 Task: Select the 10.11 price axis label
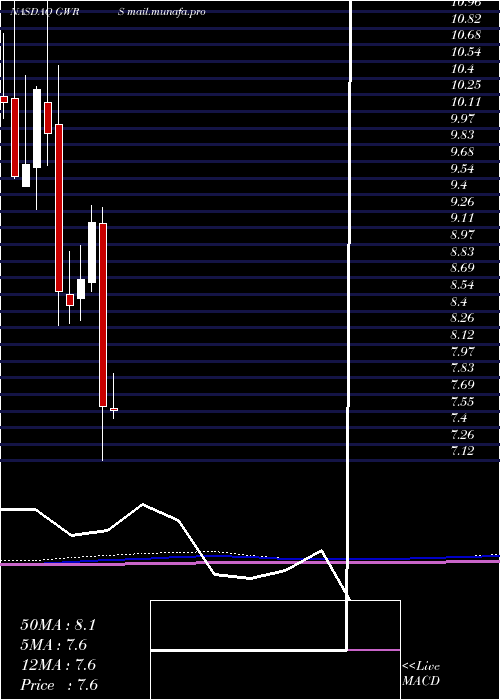click(x=466, y=102)
